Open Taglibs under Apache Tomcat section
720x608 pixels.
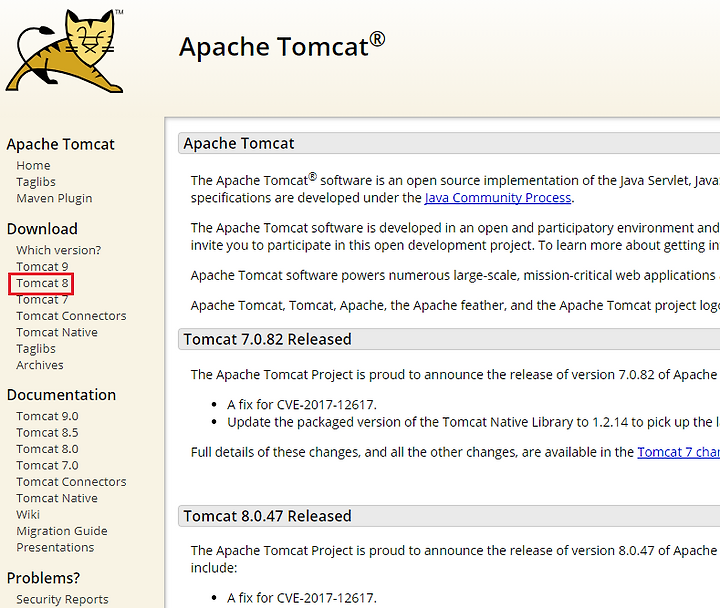(36, 182)
